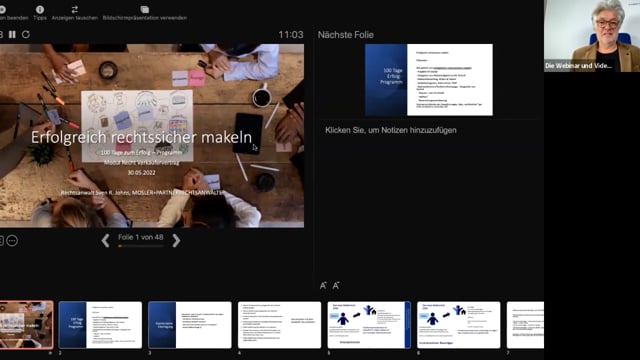Restart the presentation timer
The height and width of the screenshot is (360, 640).
(26, 35)
